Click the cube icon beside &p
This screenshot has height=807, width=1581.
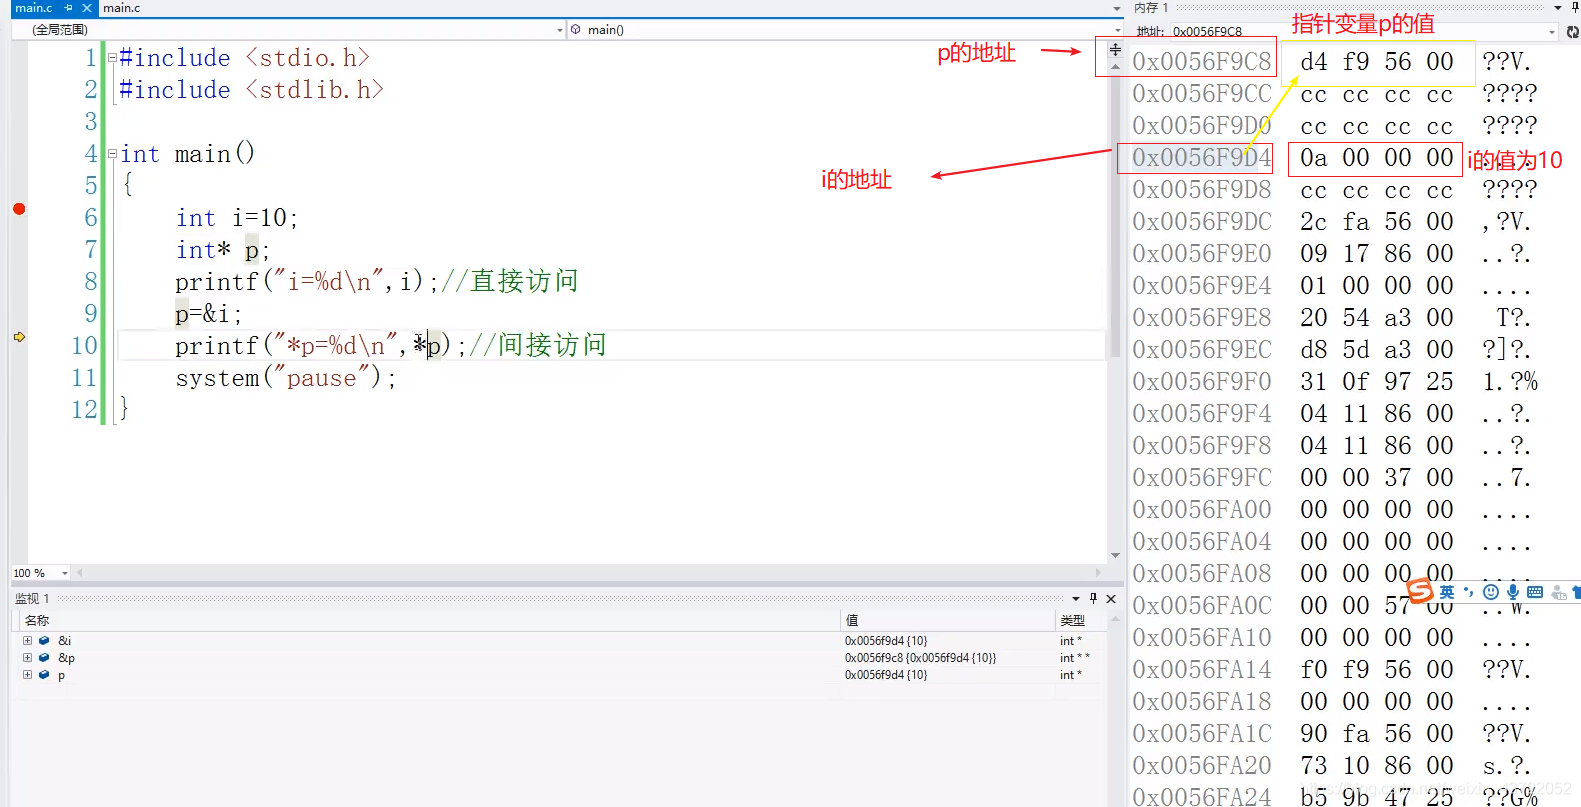[44, 658]
